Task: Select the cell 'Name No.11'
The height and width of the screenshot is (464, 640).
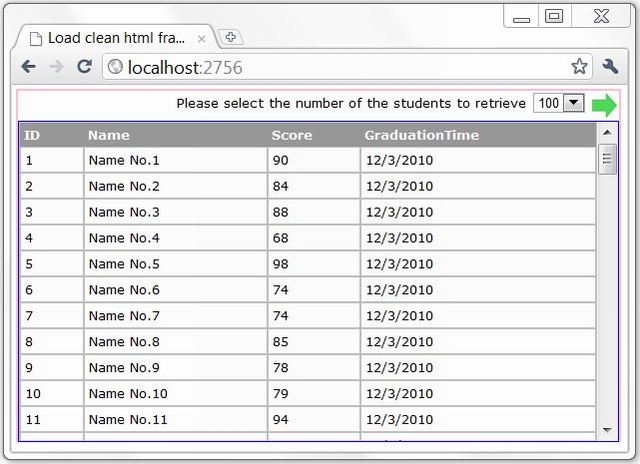Action: click(x=176, y=420)
